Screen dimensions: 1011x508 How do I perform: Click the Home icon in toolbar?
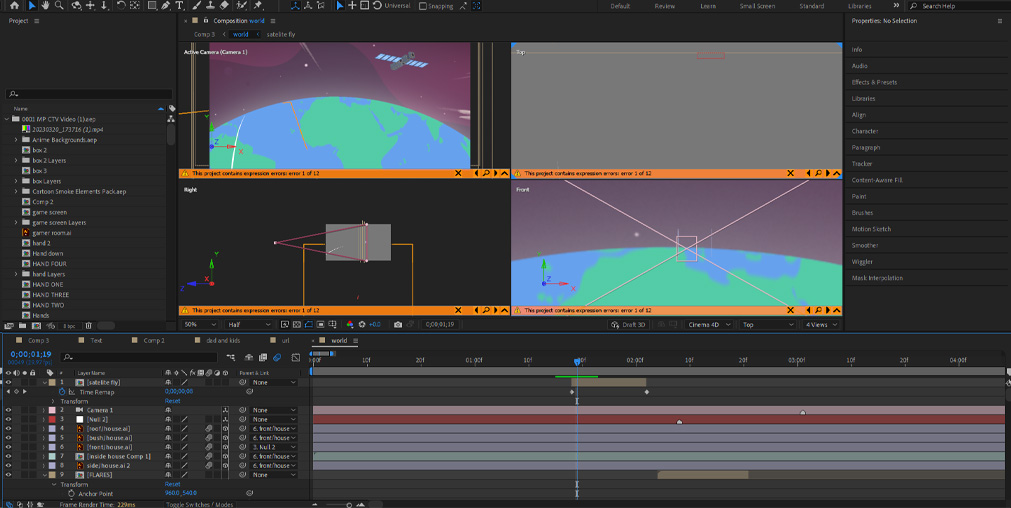[x=14, y=6]
